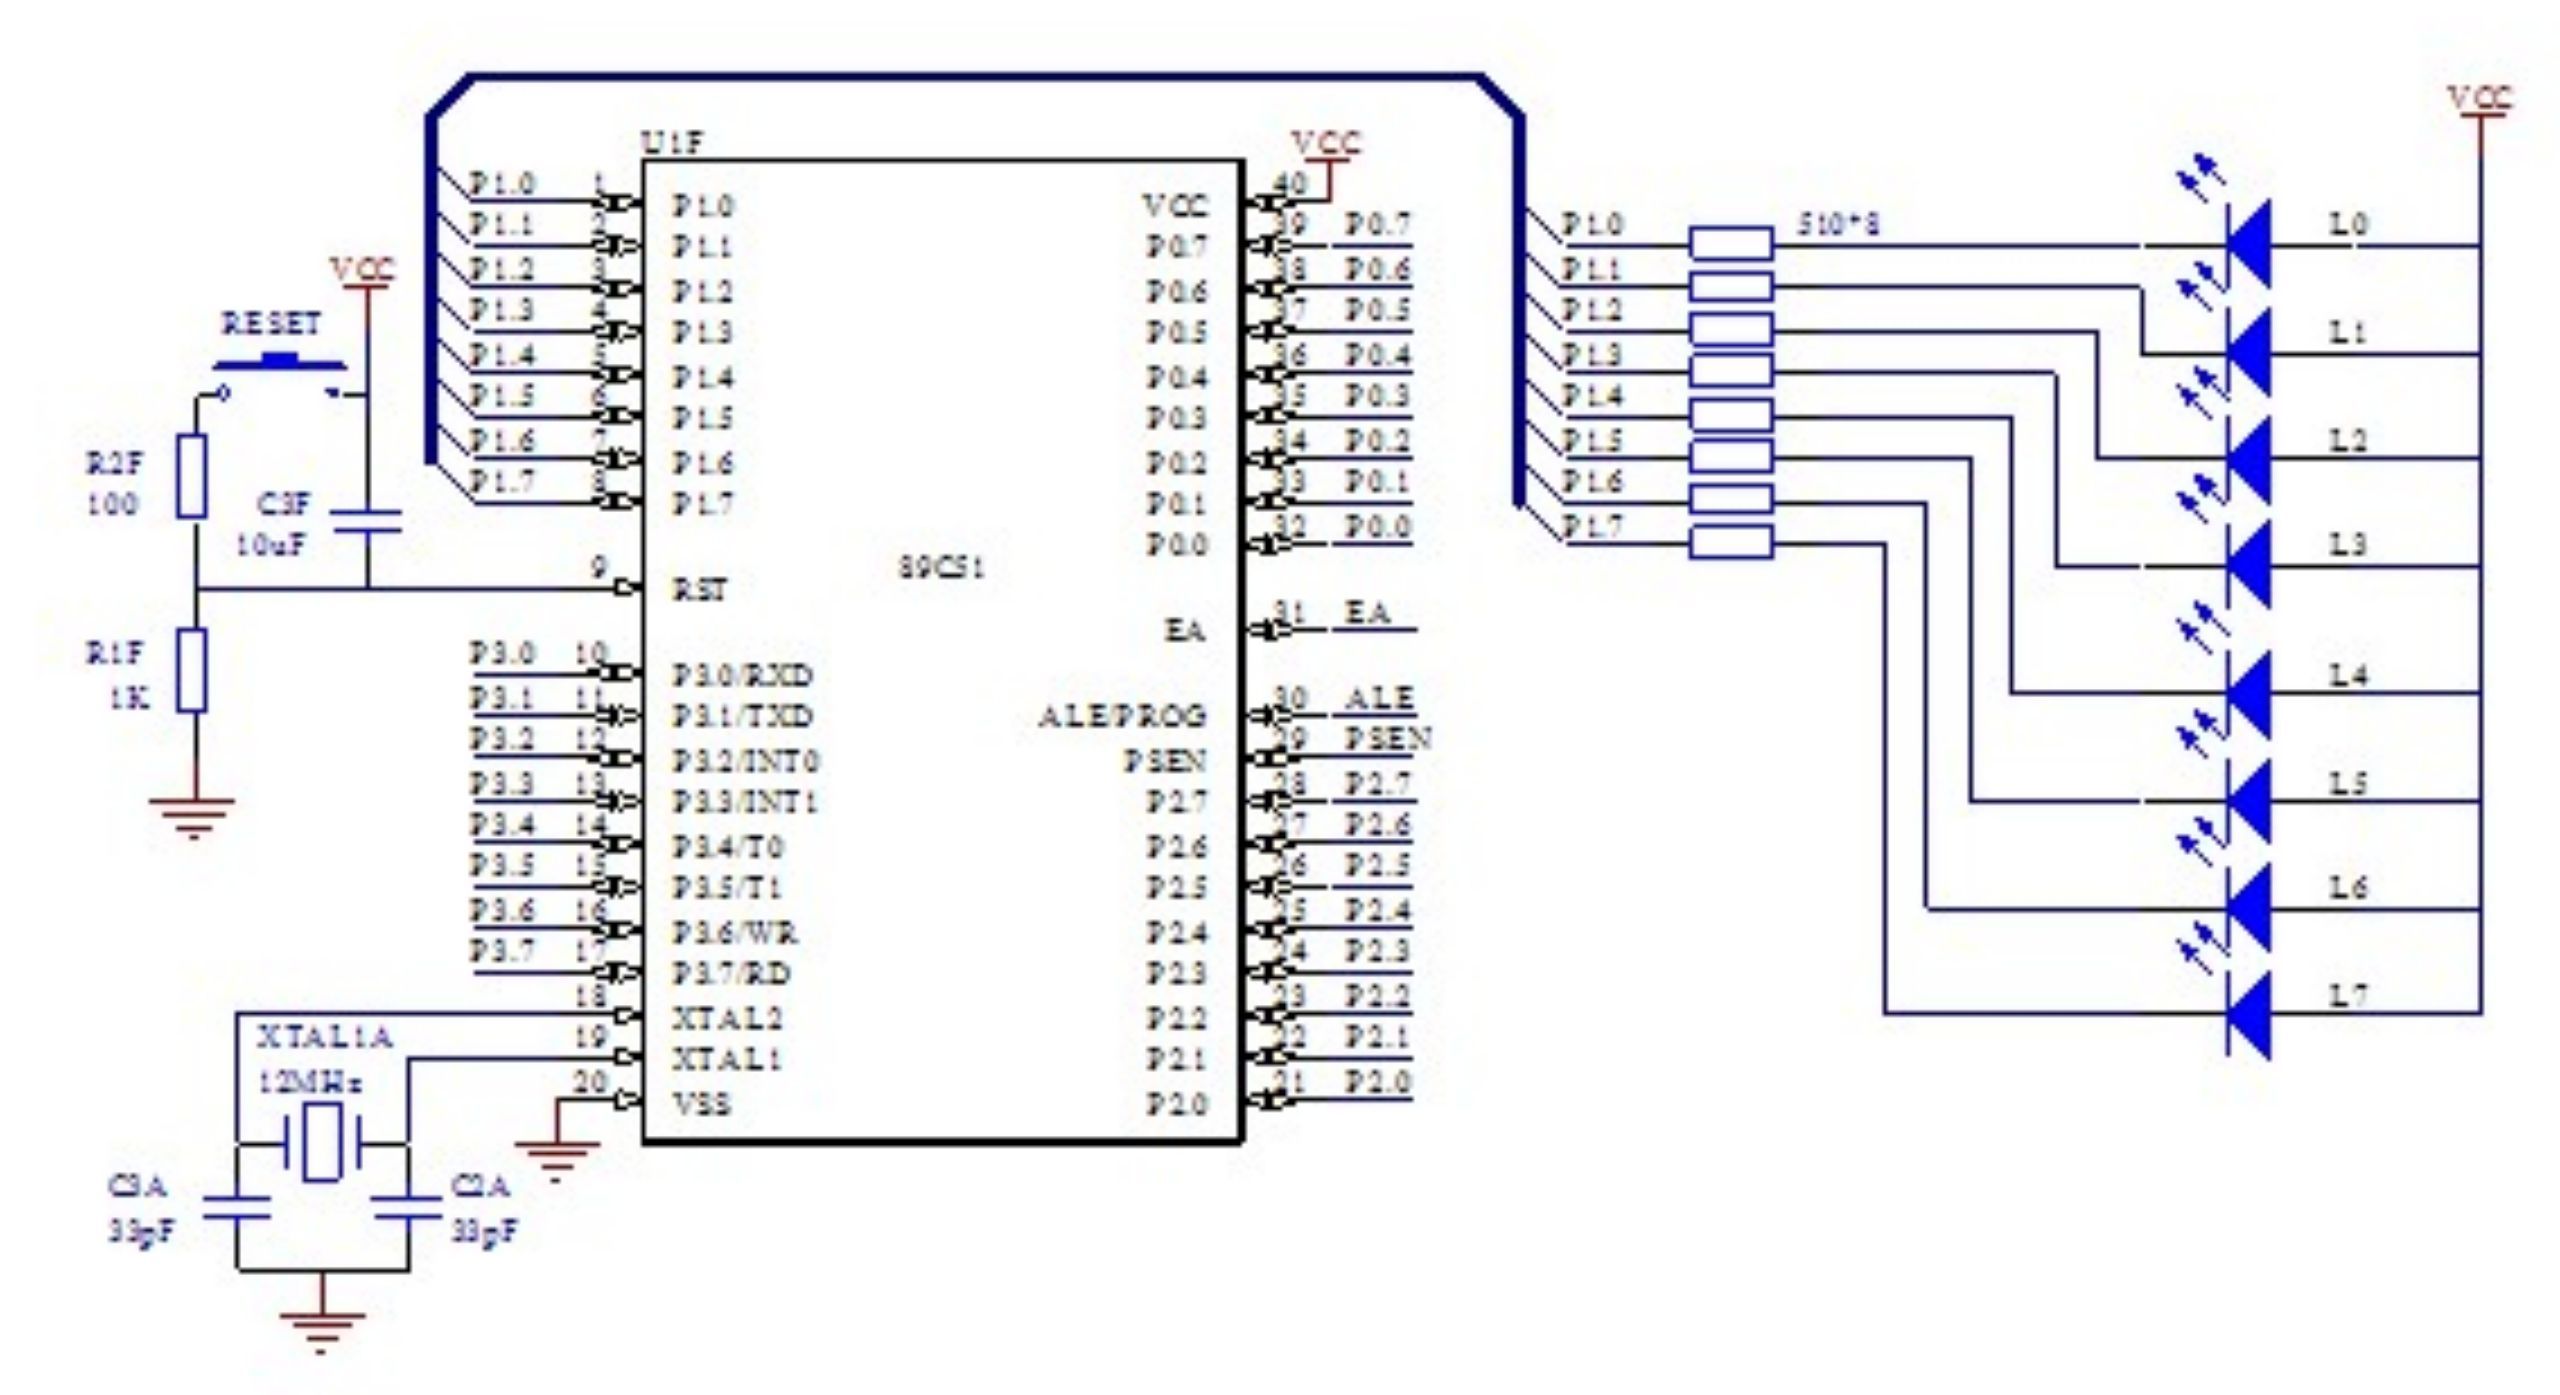The image size is (2560, 1395).
Task: Click the P3.3/INT1 pin name
Action: click(746, 802)
